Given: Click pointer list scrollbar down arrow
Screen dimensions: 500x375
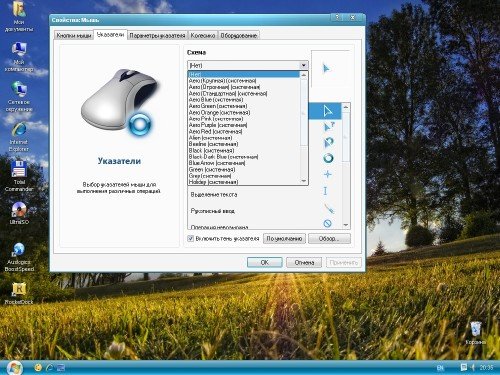Looking at the screenshot, I should pos(346,225).
